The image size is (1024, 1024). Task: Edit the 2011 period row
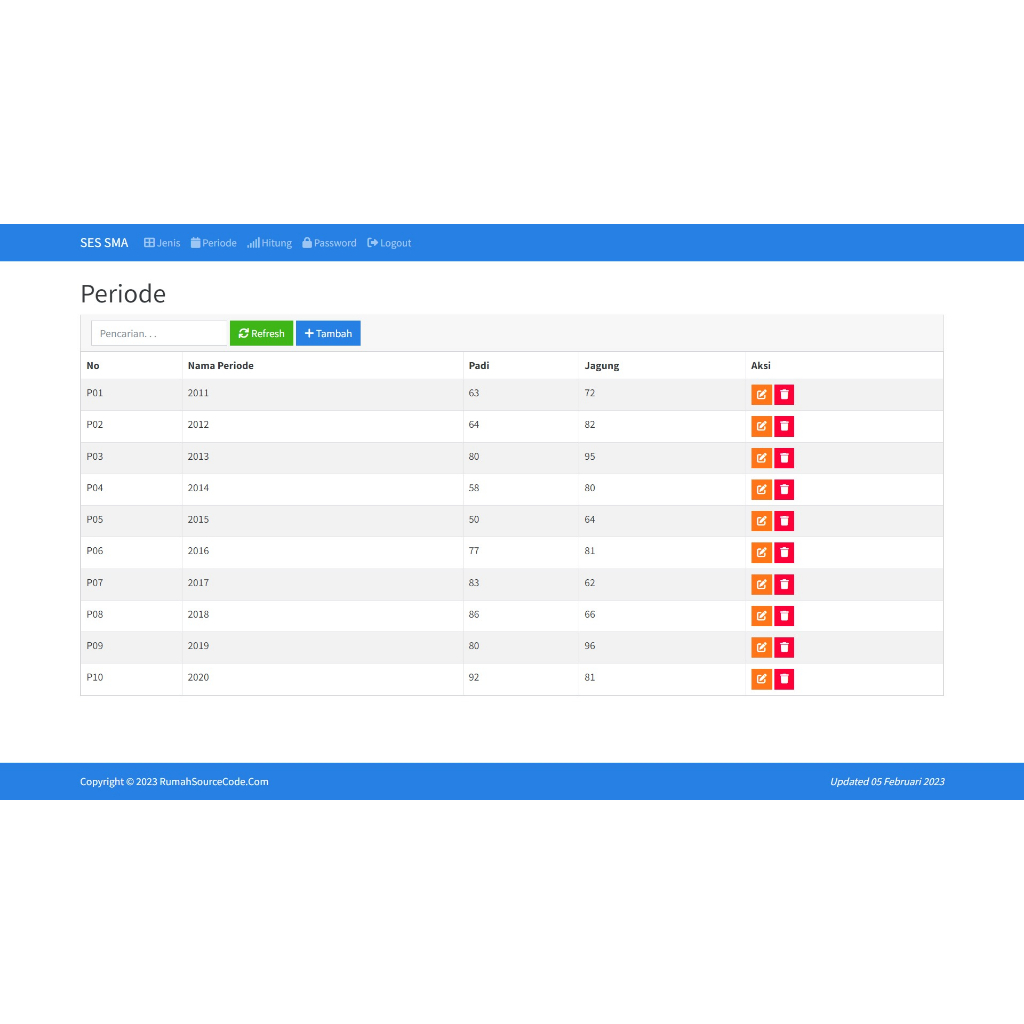761,394
